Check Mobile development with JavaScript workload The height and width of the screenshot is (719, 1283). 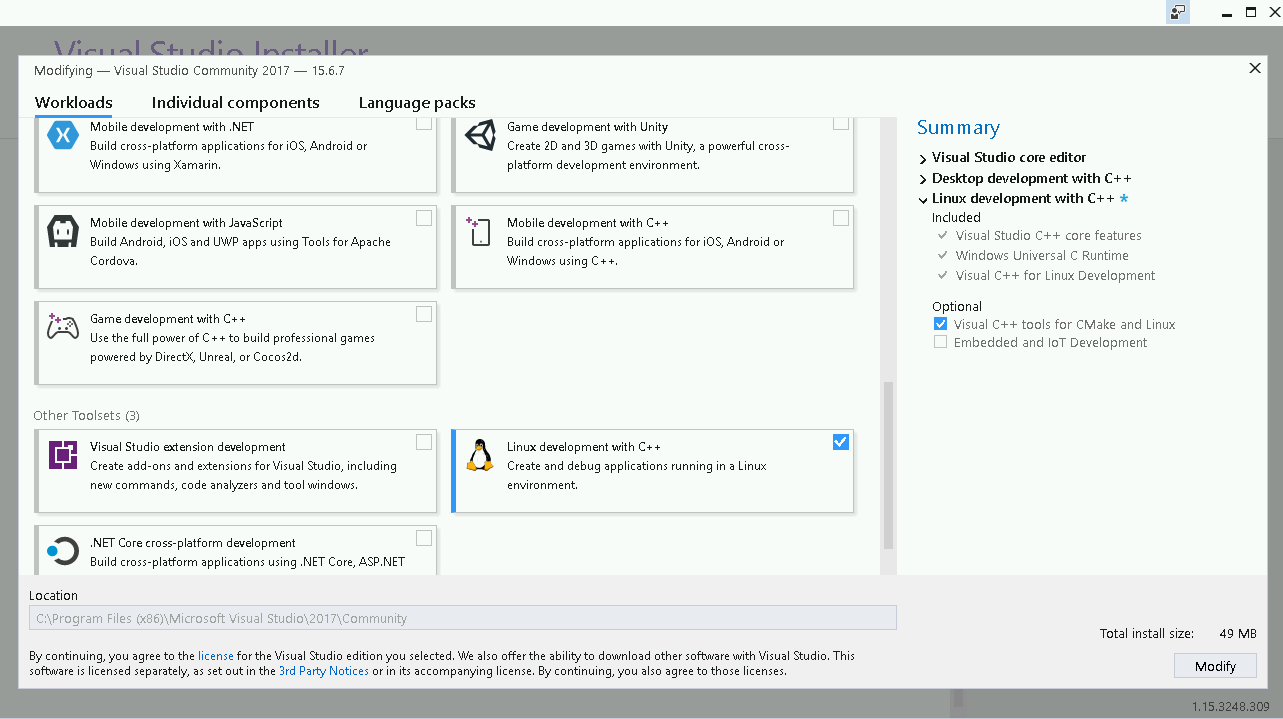424,218
